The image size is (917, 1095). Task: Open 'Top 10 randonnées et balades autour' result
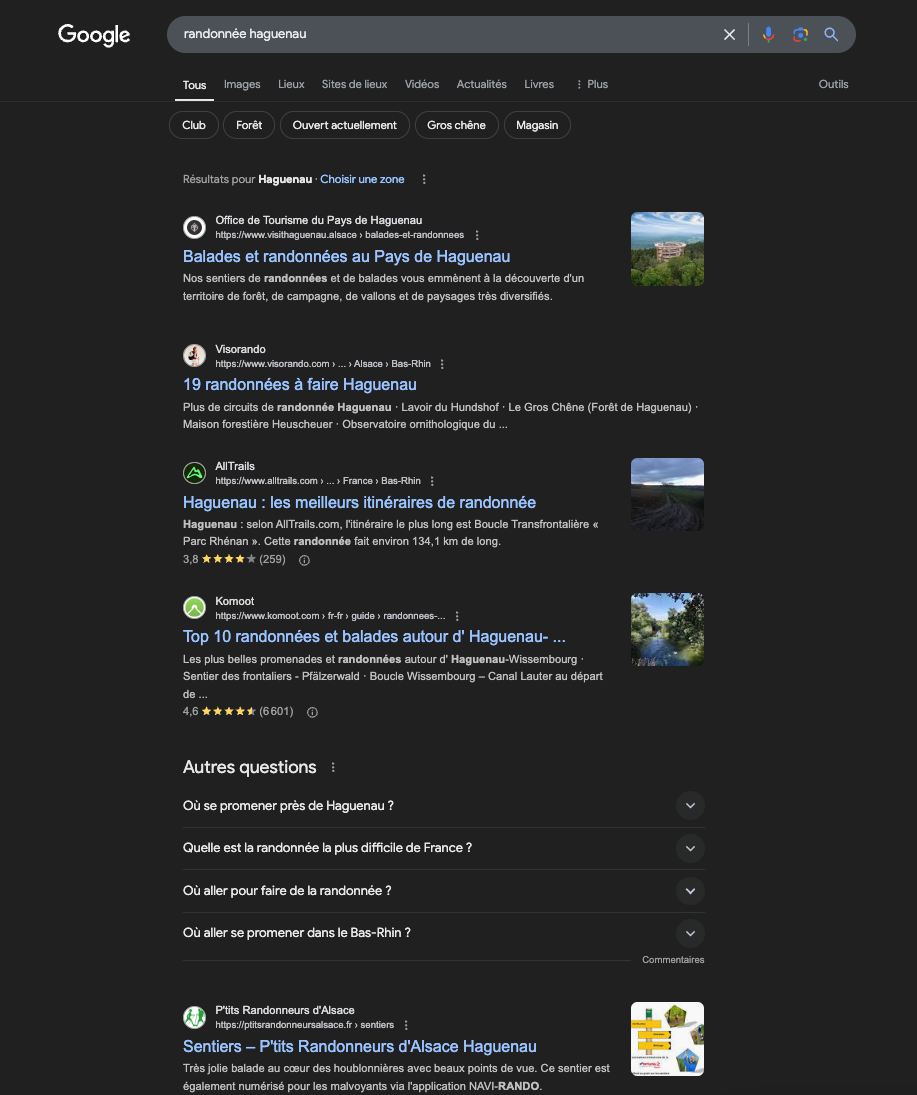[374, 637]
